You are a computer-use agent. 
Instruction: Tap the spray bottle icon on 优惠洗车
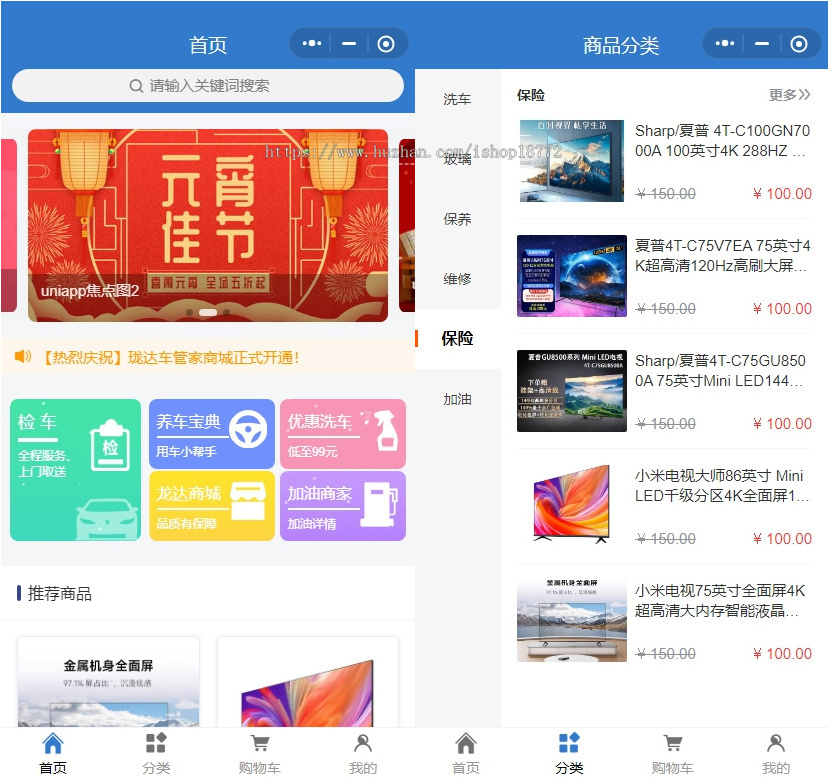[x=383, y=430]
